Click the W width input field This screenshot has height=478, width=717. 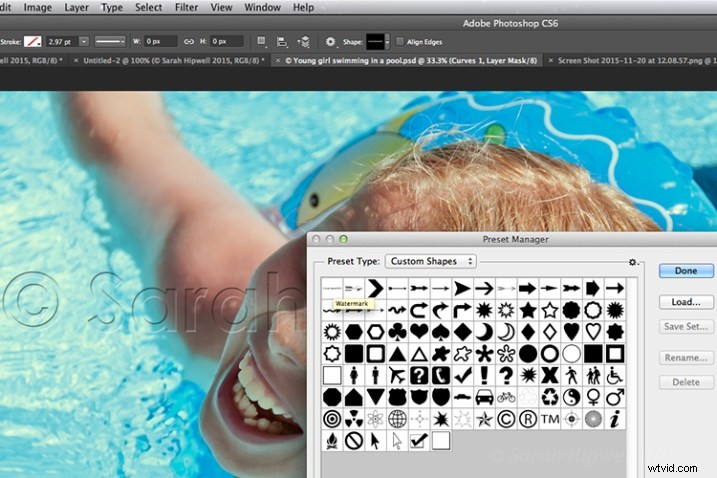[x=160, y=42]
